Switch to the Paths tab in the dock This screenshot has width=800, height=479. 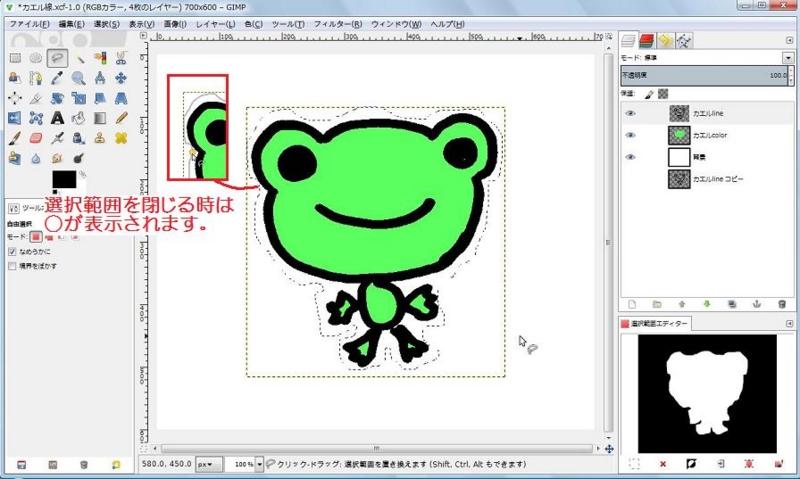click(684, 40)
